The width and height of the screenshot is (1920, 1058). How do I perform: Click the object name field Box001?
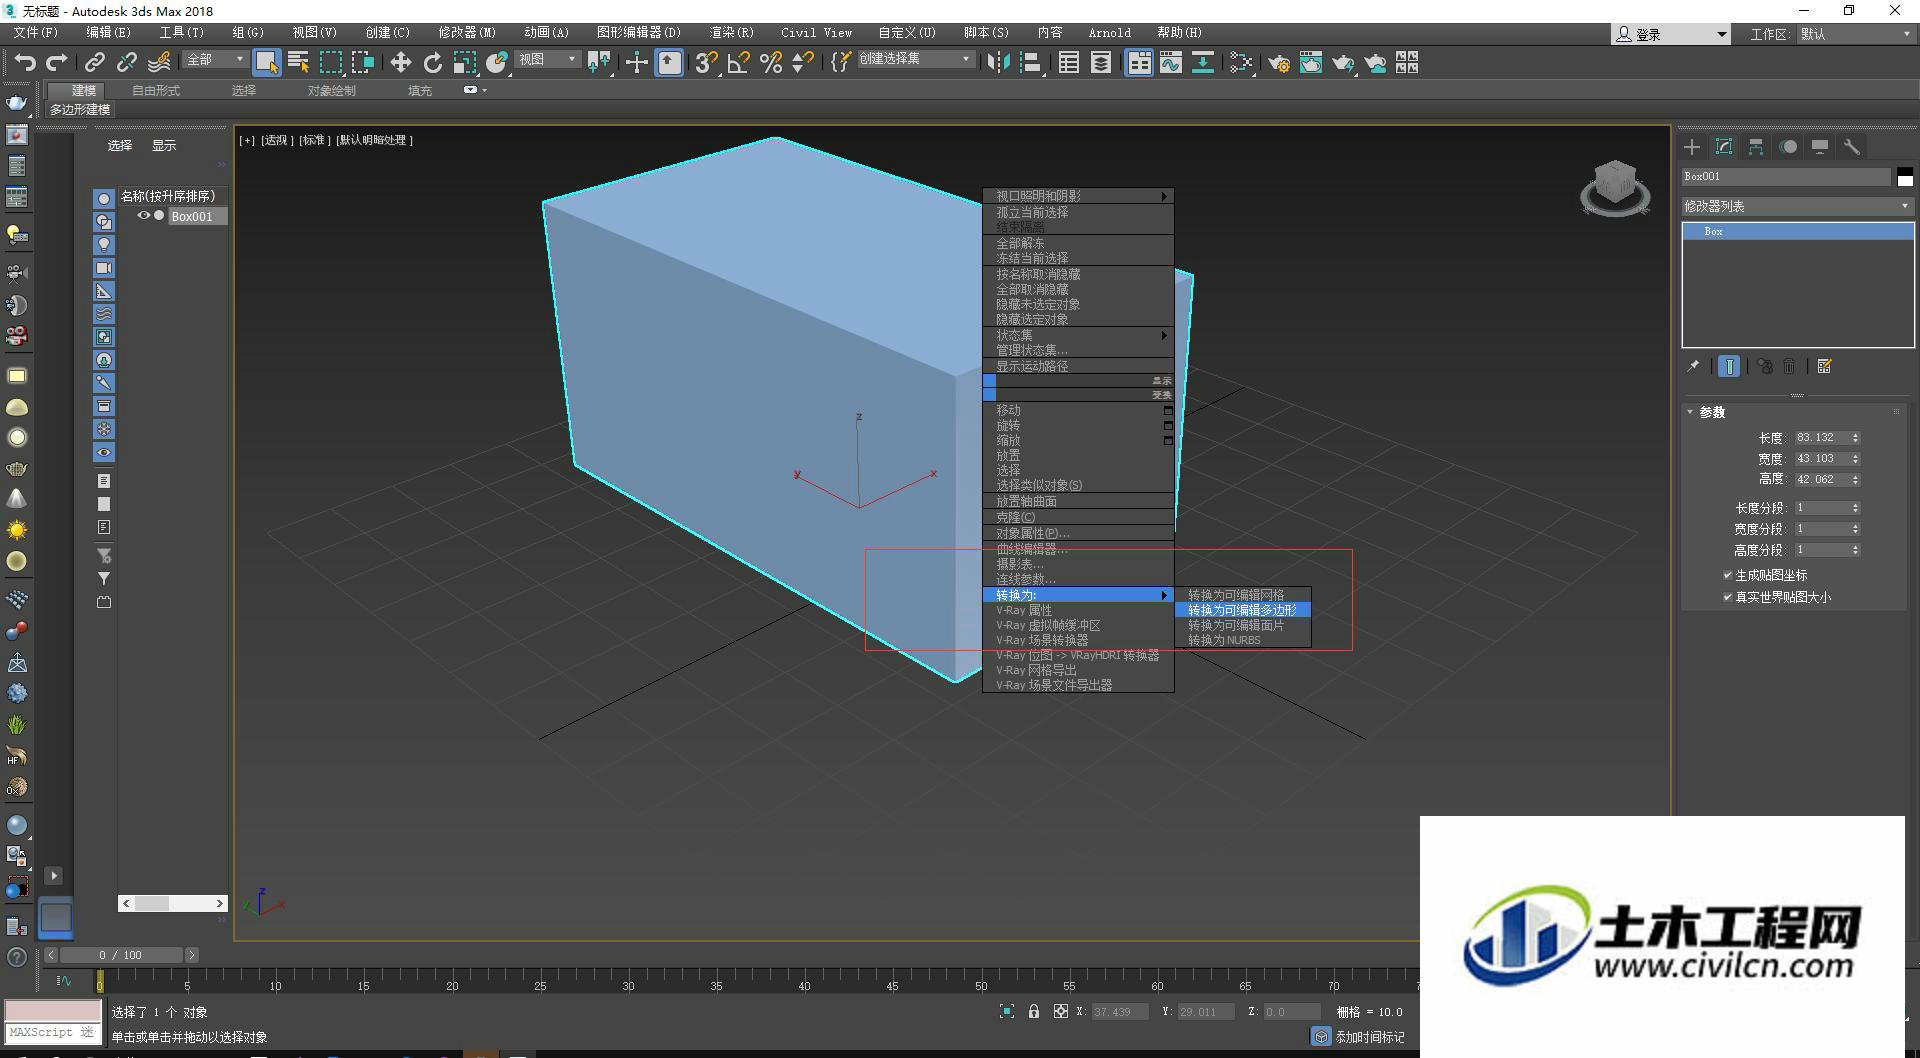(x=1786, y=177)
